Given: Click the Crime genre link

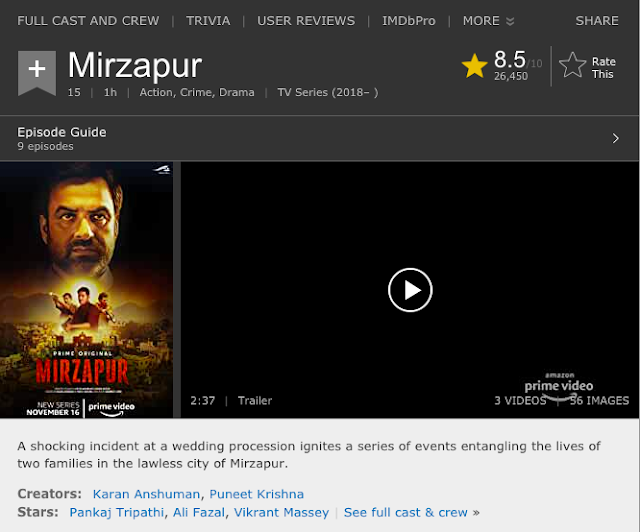Looking at the screenshot, I should (x=196, y=92).
